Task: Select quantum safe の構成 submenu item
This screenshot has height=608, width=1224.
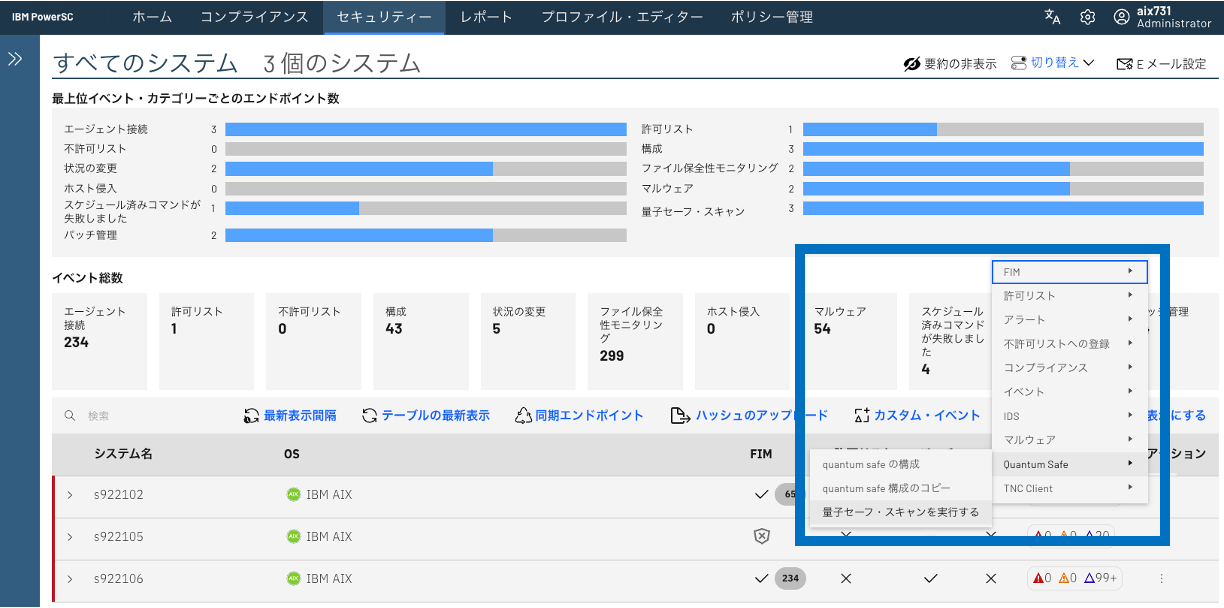Action: point(900,464)
